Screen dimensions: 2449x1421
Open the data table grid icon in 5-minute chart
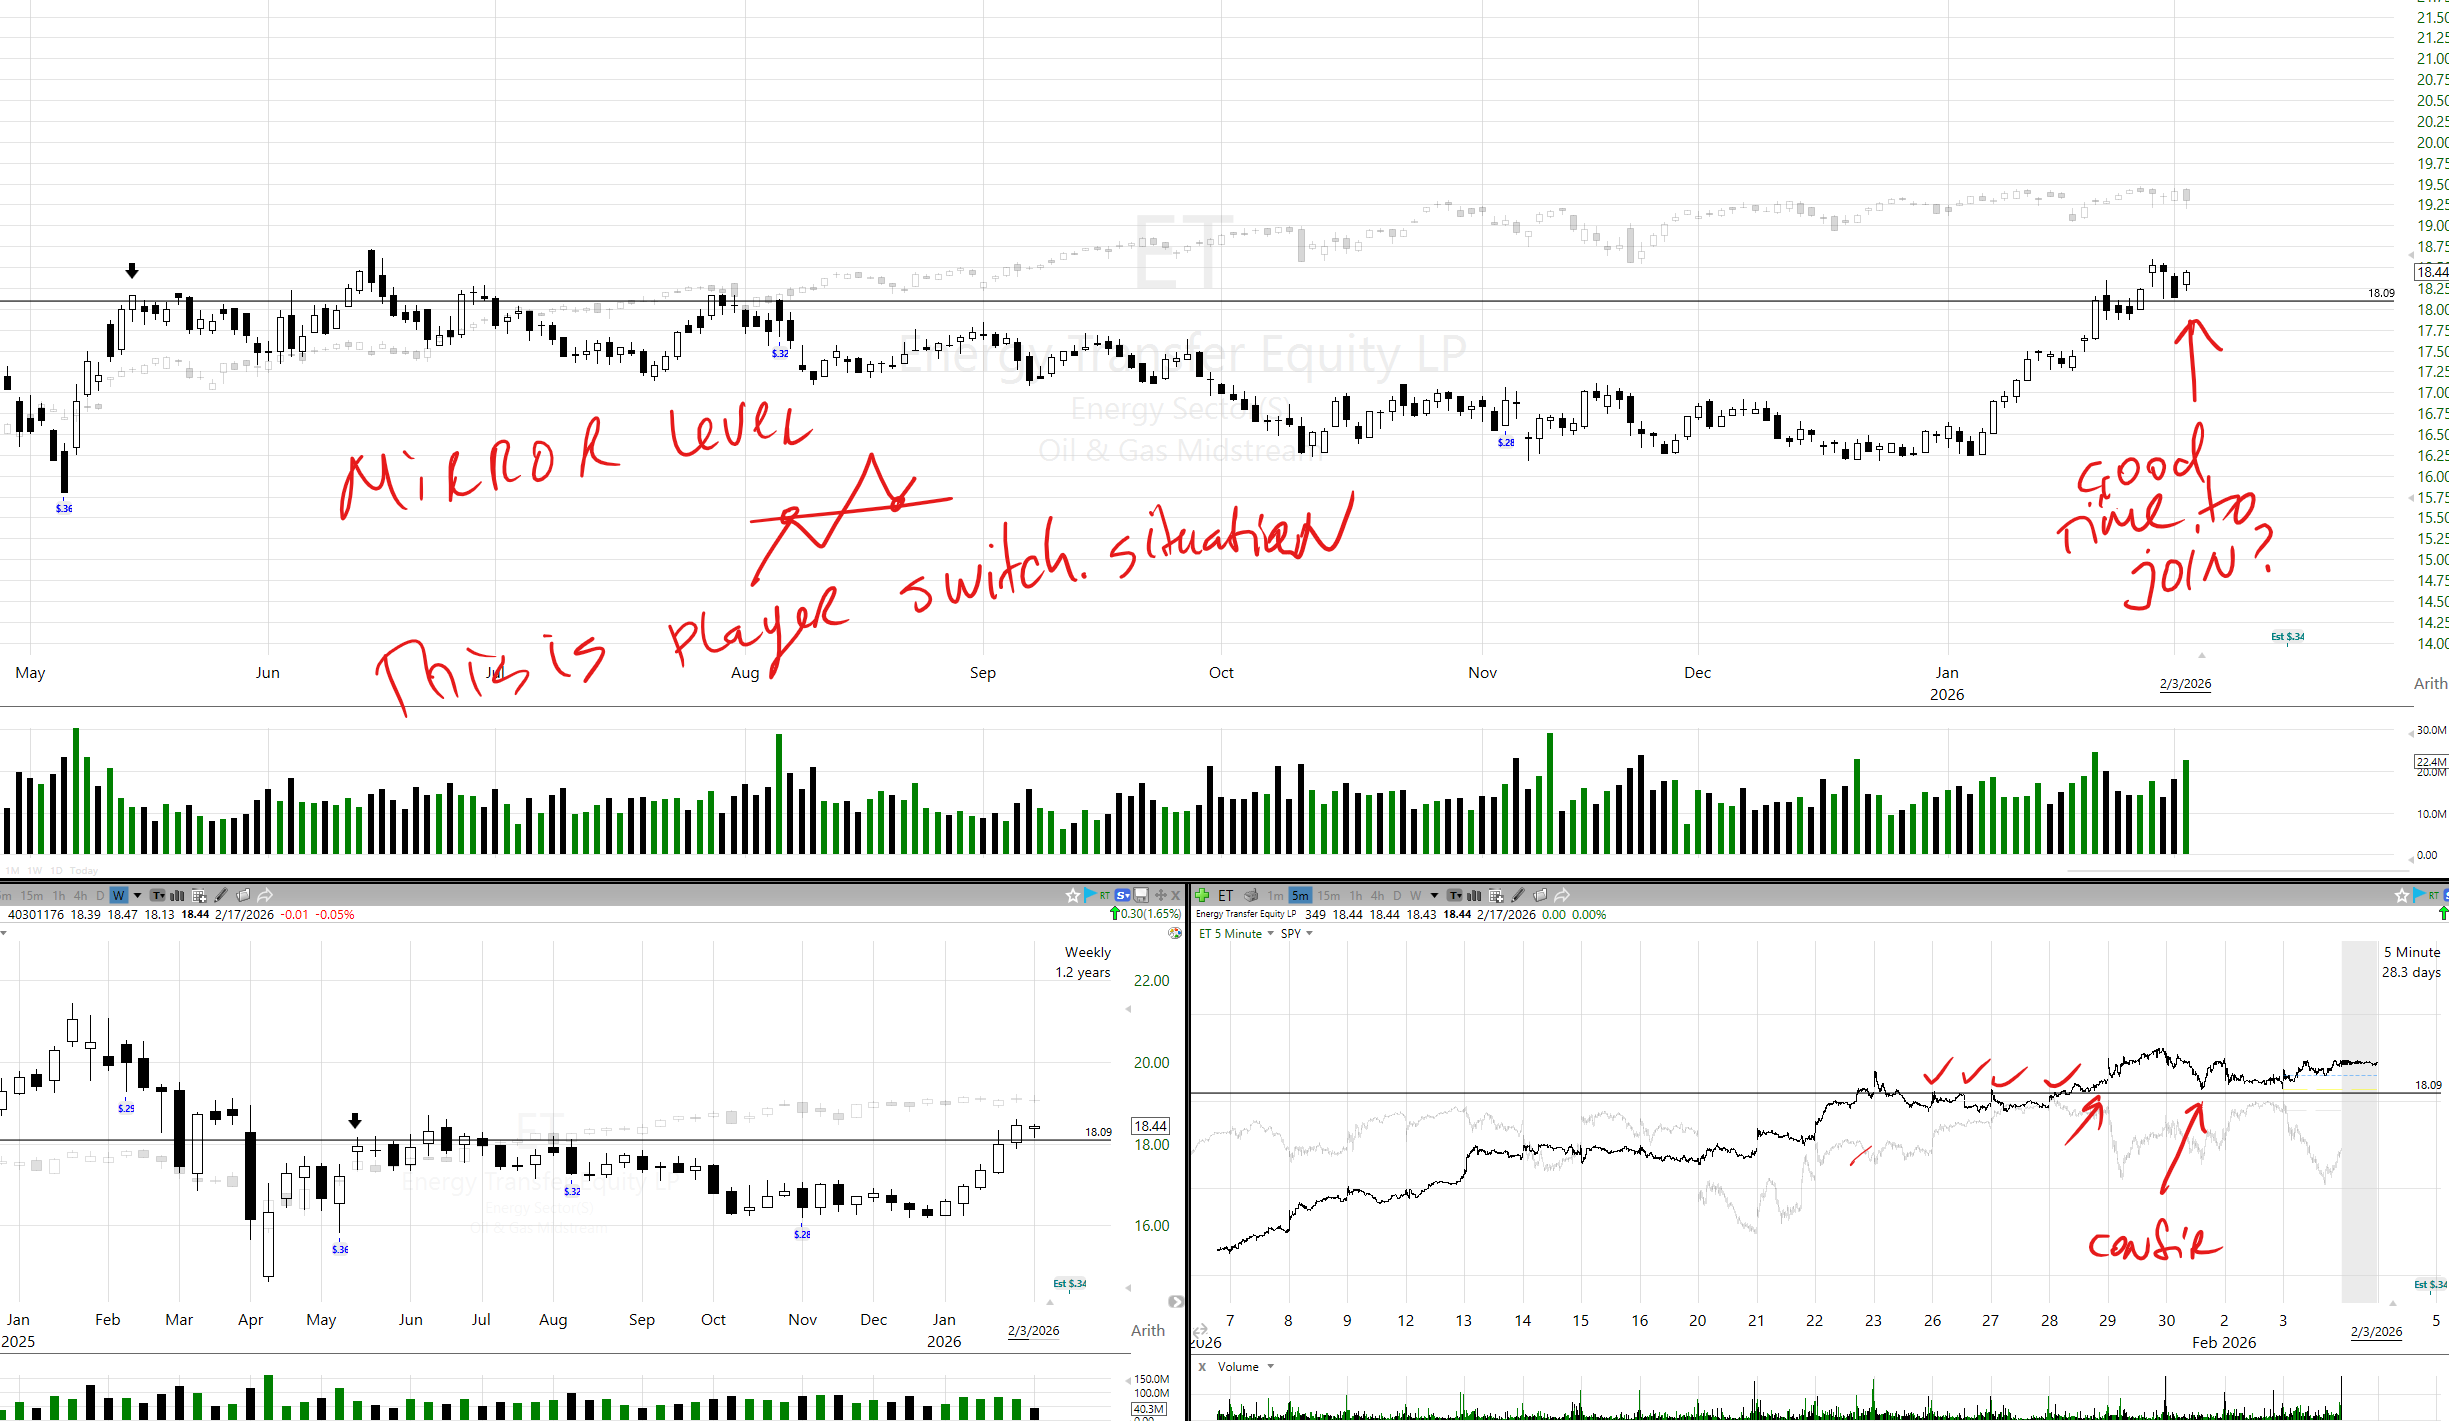(1496, 895)
